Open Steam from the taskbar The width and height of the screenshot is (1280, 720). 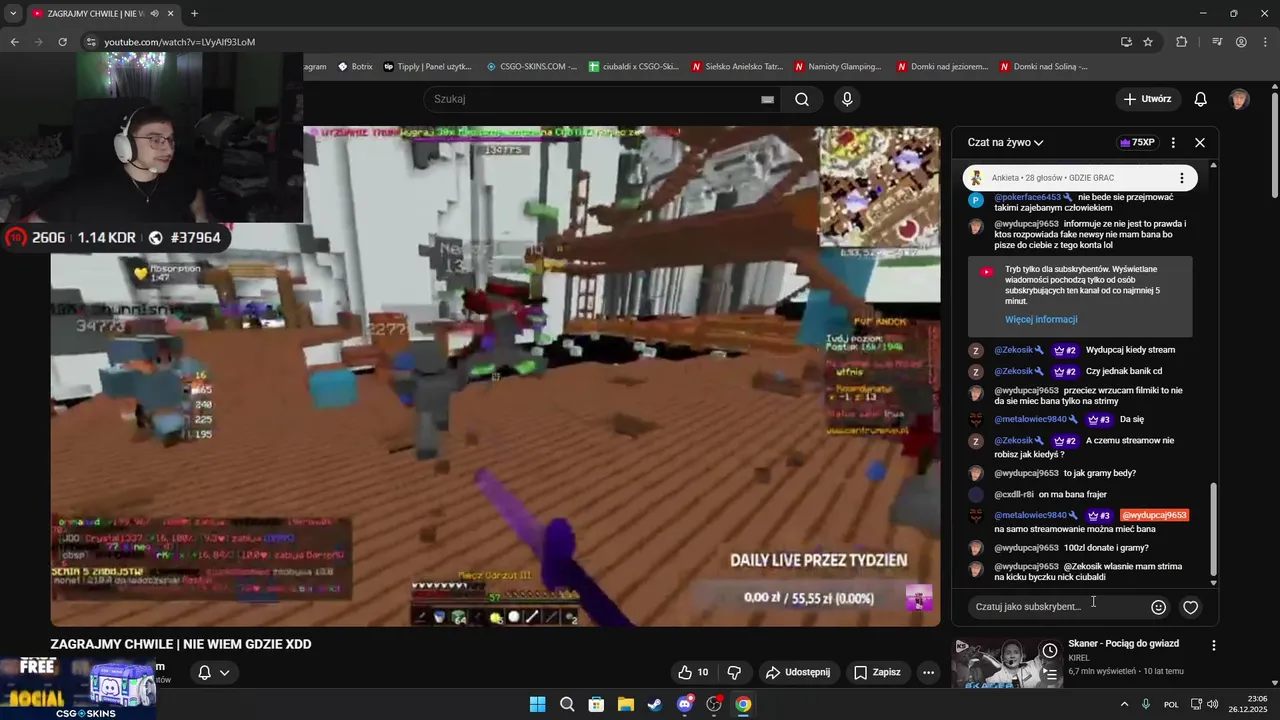tap(655, 704)
